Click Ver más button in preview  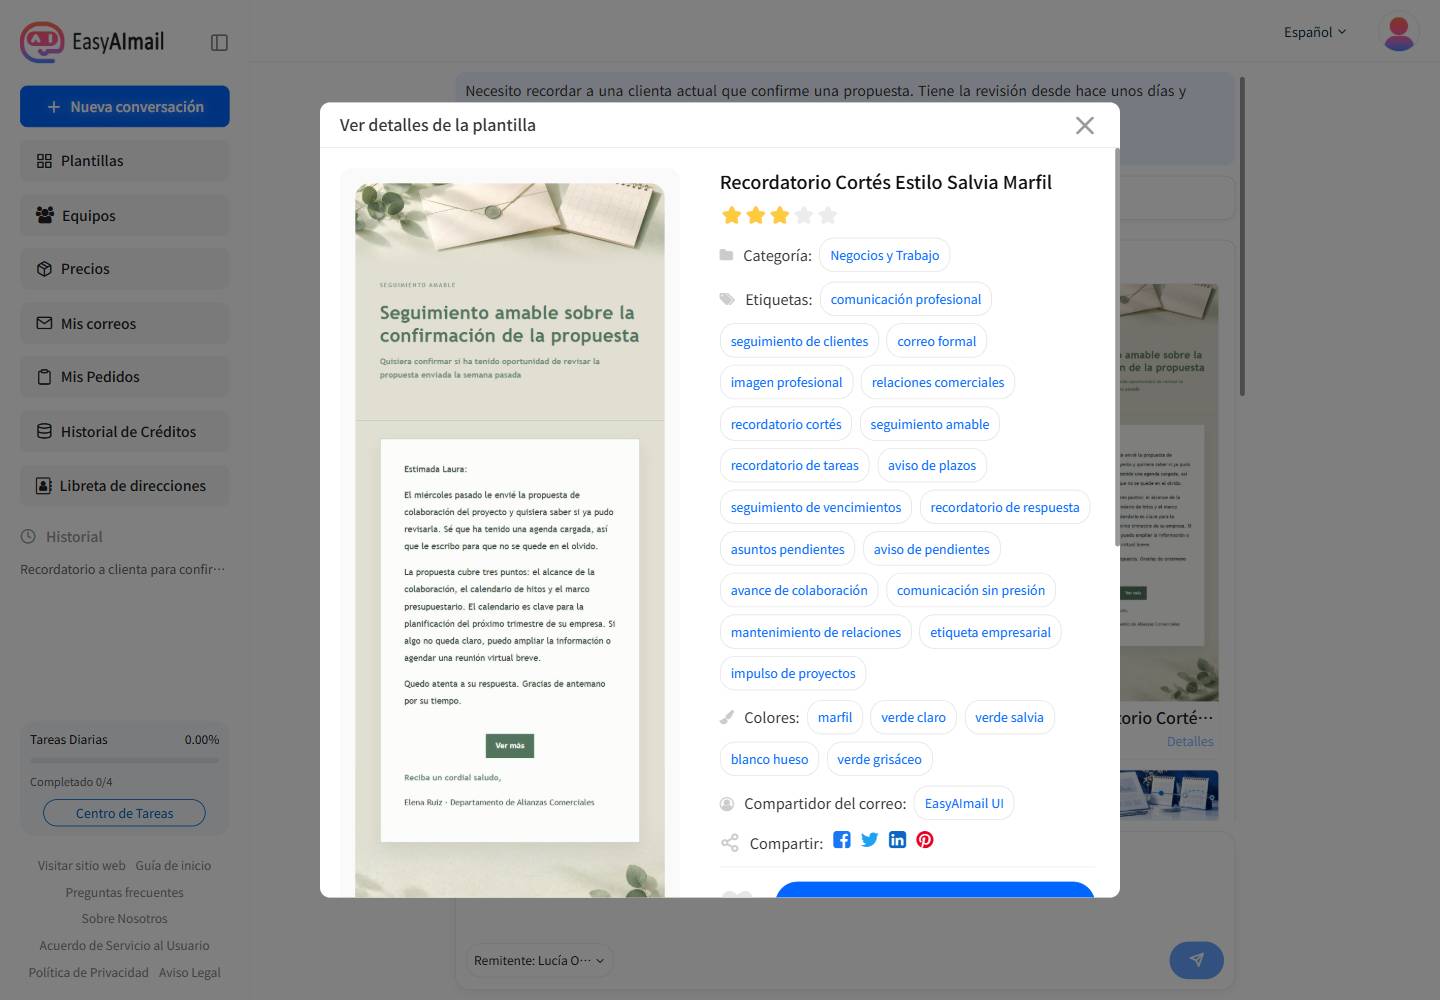[510, 746]
